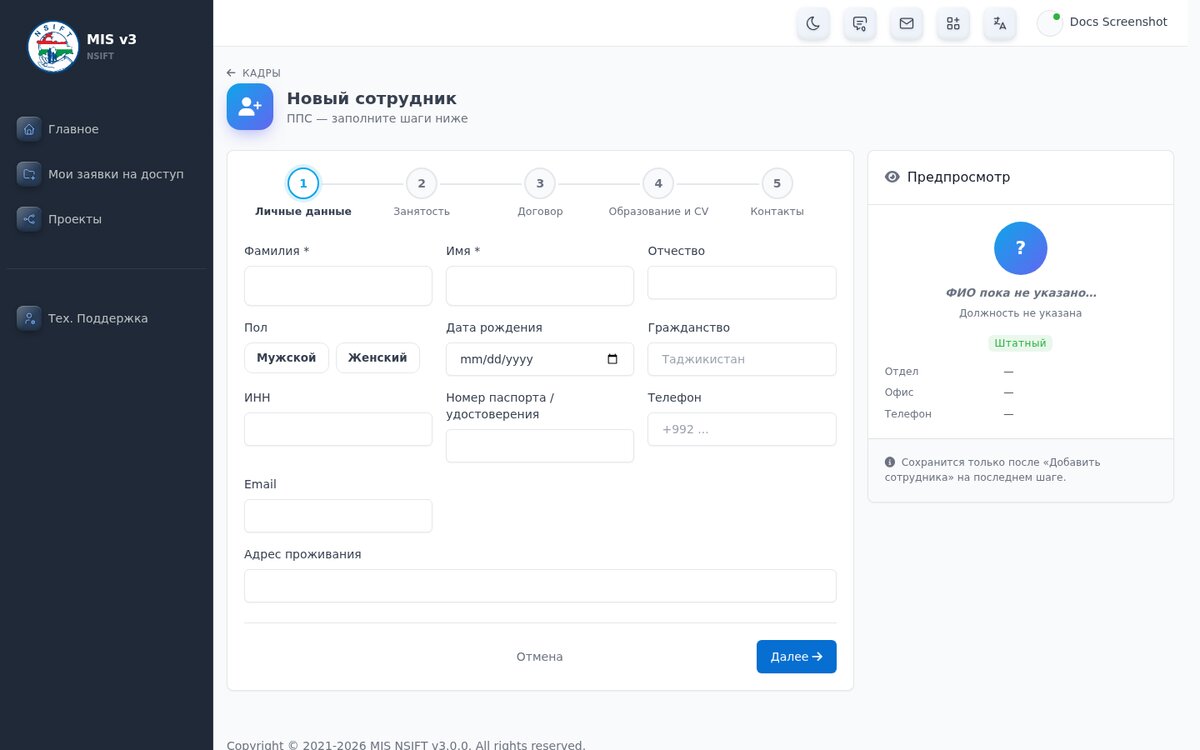Open the apps grid icon

tap(953, 23)
